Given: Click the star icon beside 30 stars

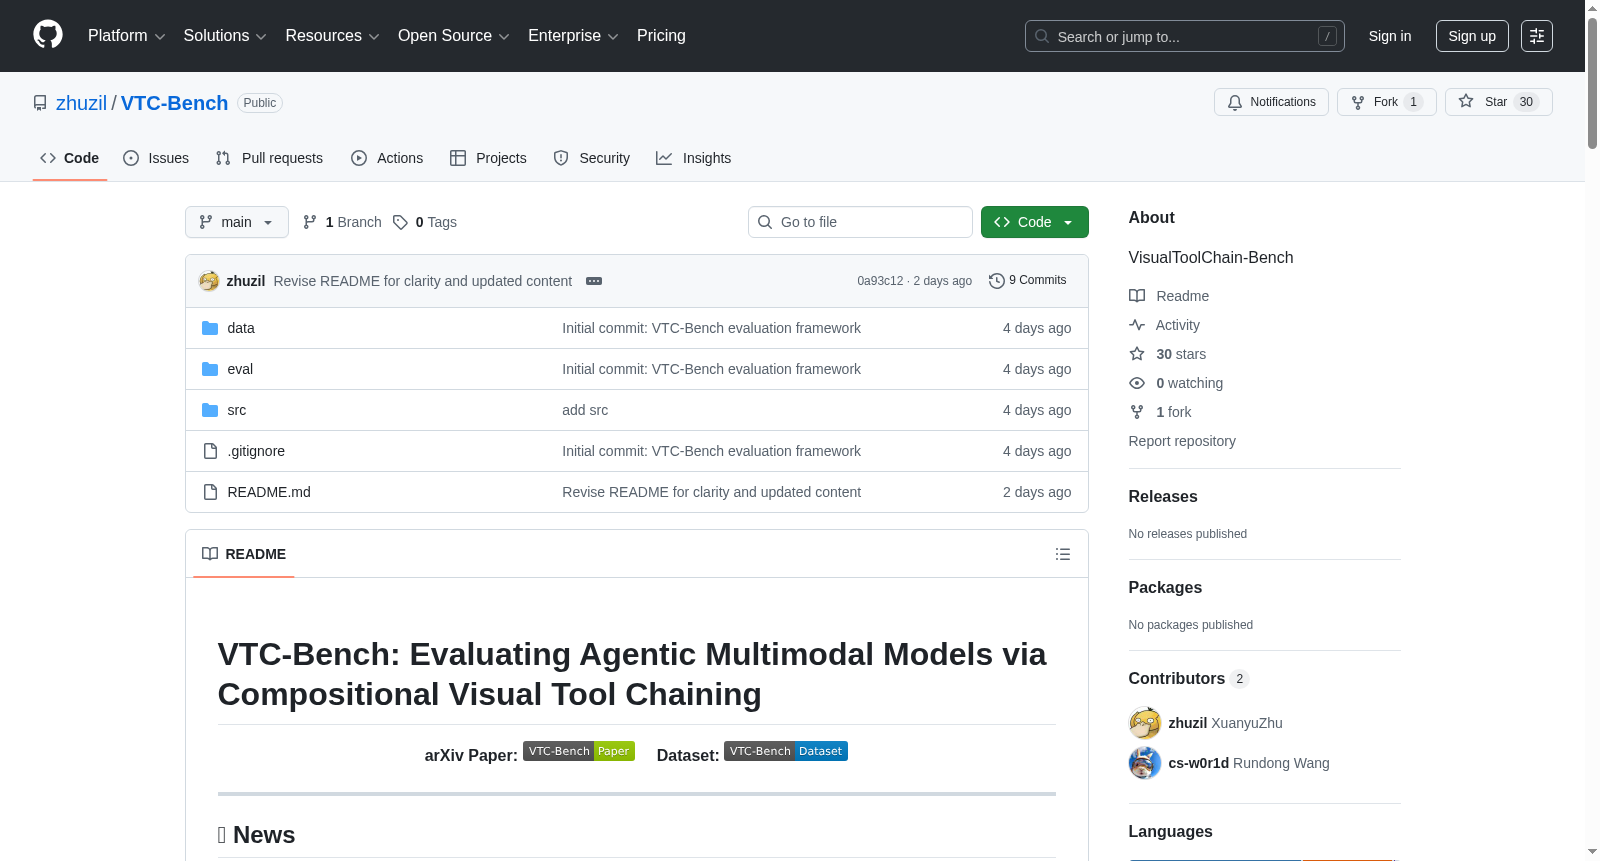Looking at the screenshot, I should click(1137, 354).
